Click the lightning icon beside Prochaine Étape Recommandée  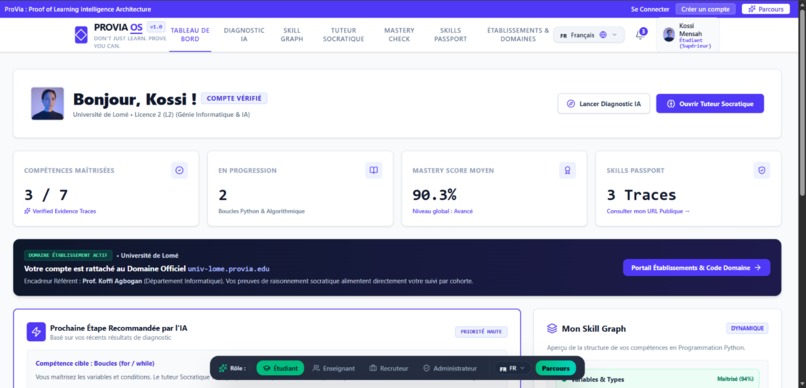[x=36, y=332]
